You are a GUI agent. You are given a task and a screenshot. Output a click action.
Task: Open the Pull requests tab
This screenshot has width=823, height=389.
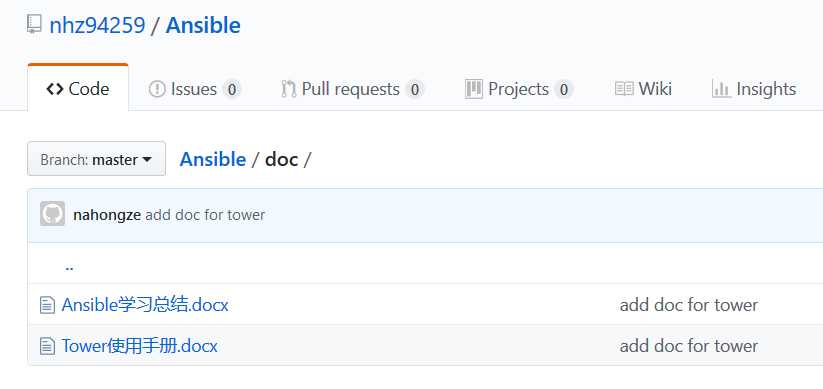coord(352,89)
